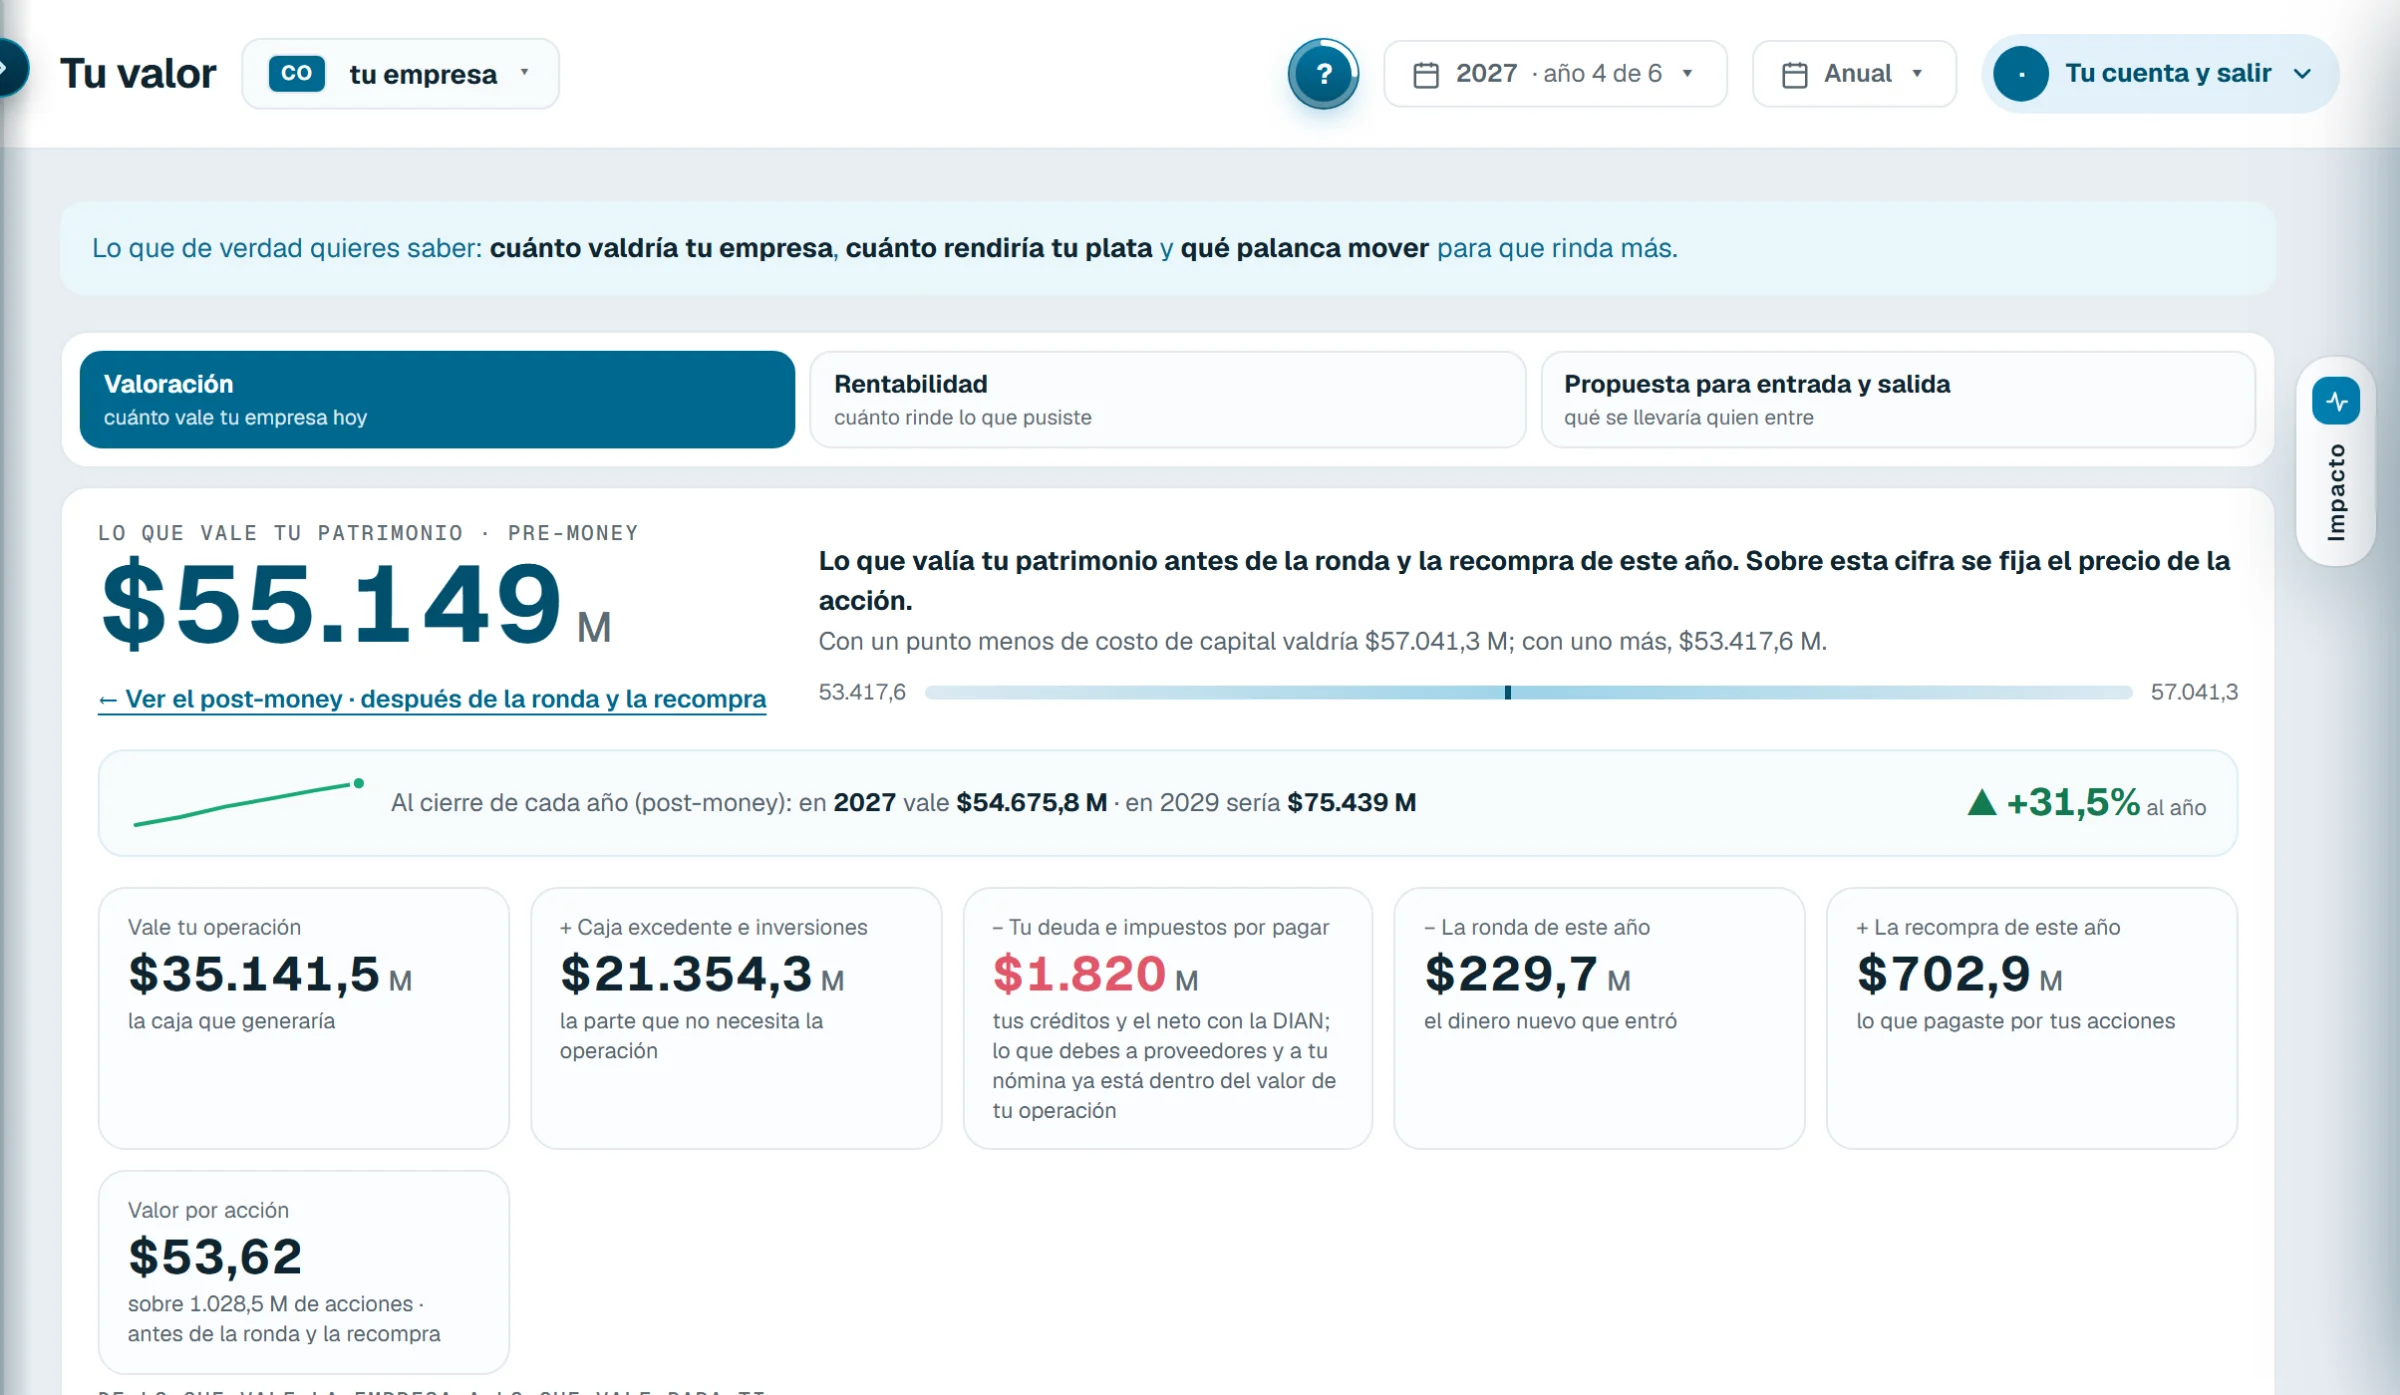This screenshot has width=2400, height=1395.
Task: Click the LO QUE VALE TU PATRIMONIO heading
Action: [x=368, y=533]
